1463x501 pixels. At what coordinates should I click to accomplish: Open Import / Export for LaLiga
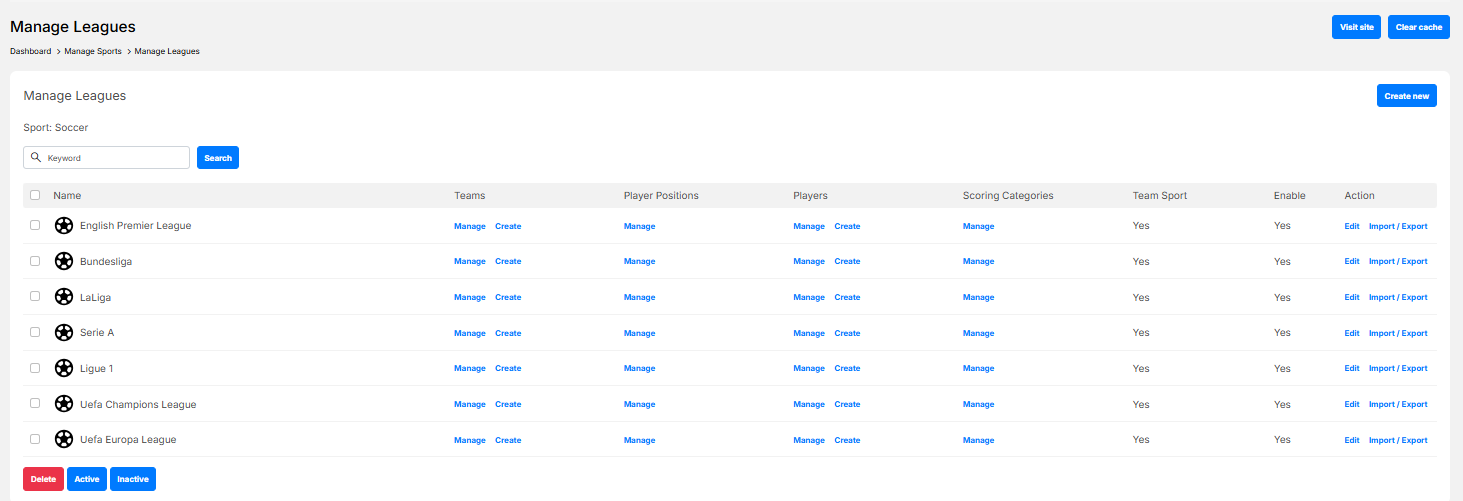click(x=1397, y=297)
